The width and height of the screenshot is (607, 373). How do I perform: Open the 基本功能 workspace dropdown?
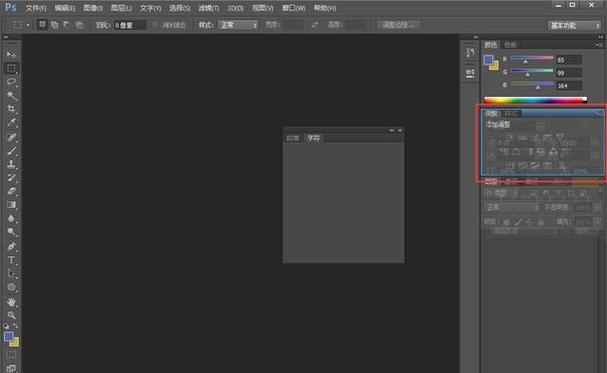[x=574, y=26]
